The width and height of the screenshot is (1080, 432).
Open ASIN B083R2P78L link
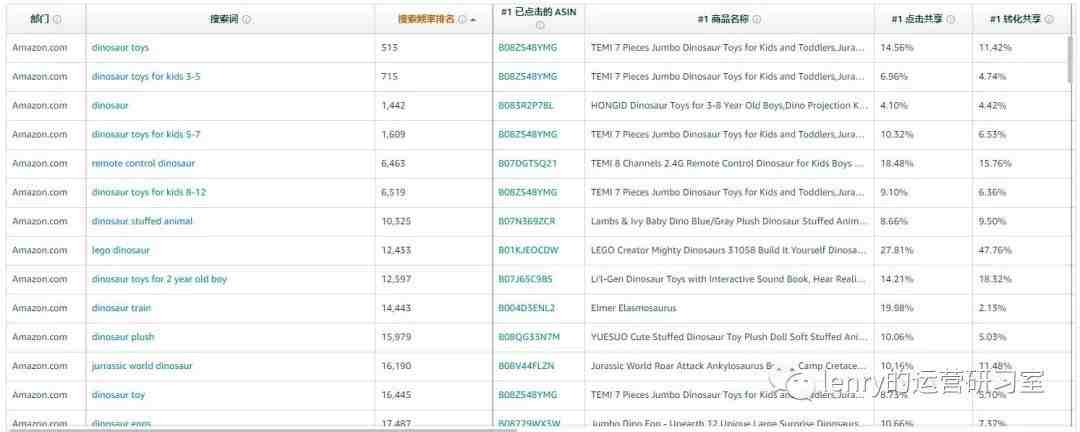[x=526, y=105]
